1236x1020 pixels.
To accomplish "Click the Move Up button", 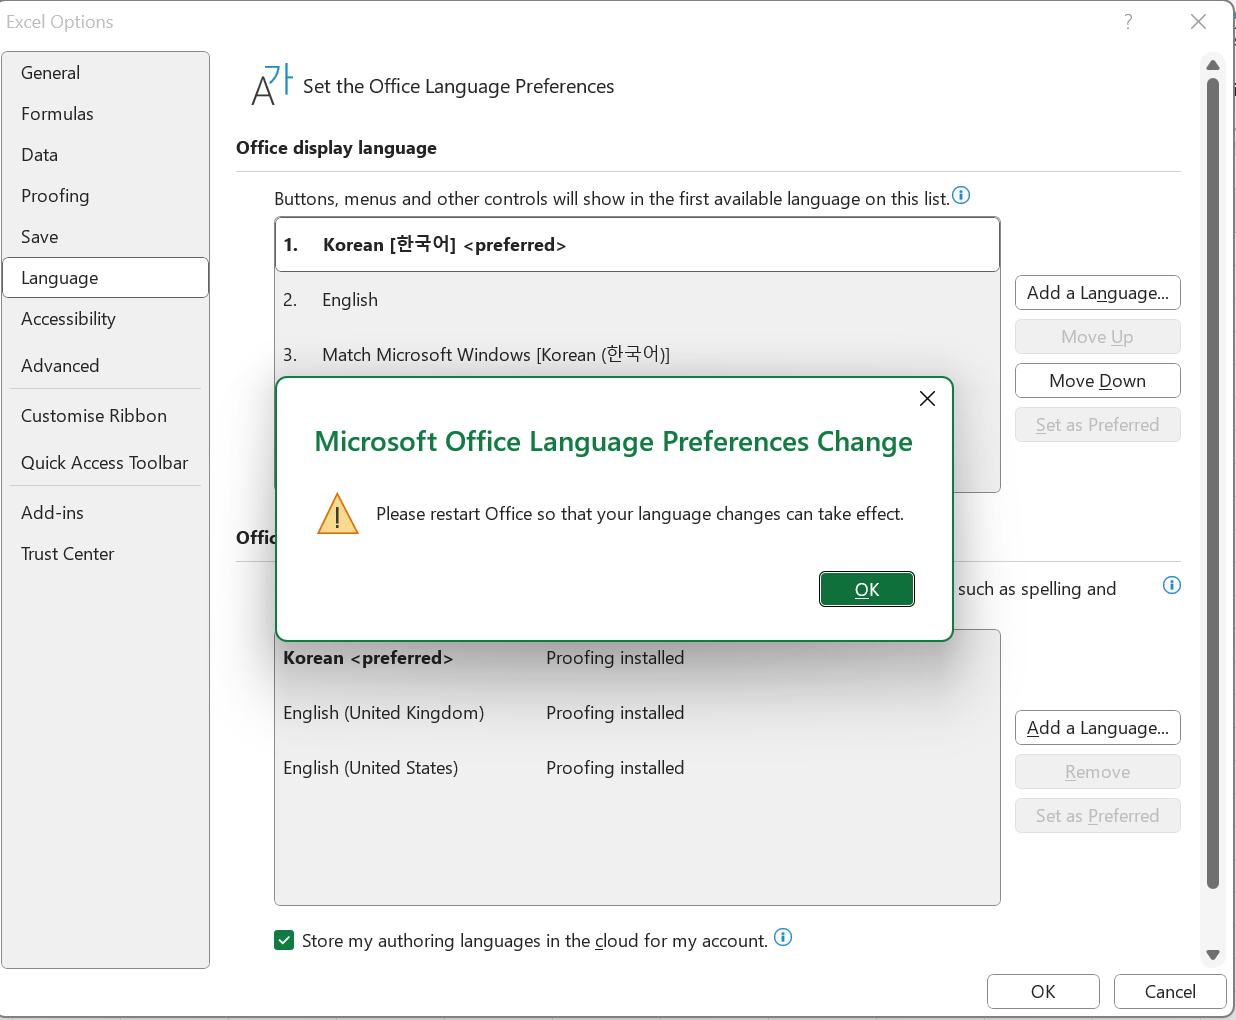I will pyautogui.click(x=1098, y=337).
